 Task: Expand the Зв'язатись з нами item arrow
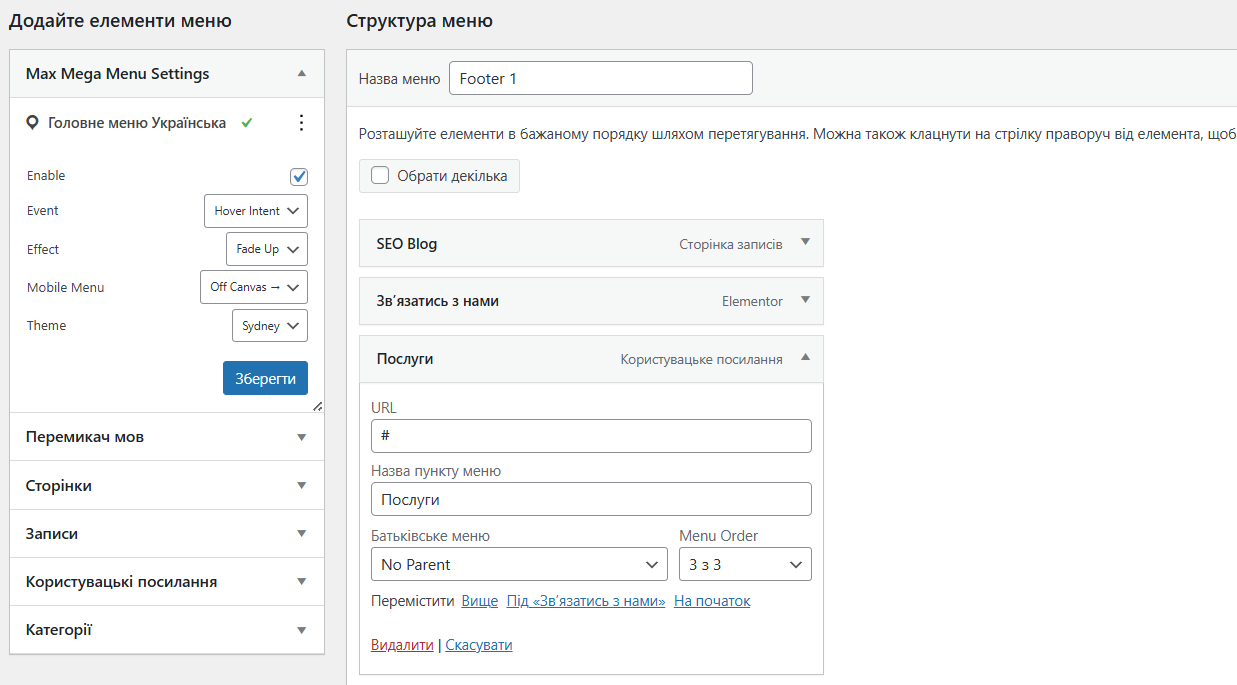[x=805, y=300]
